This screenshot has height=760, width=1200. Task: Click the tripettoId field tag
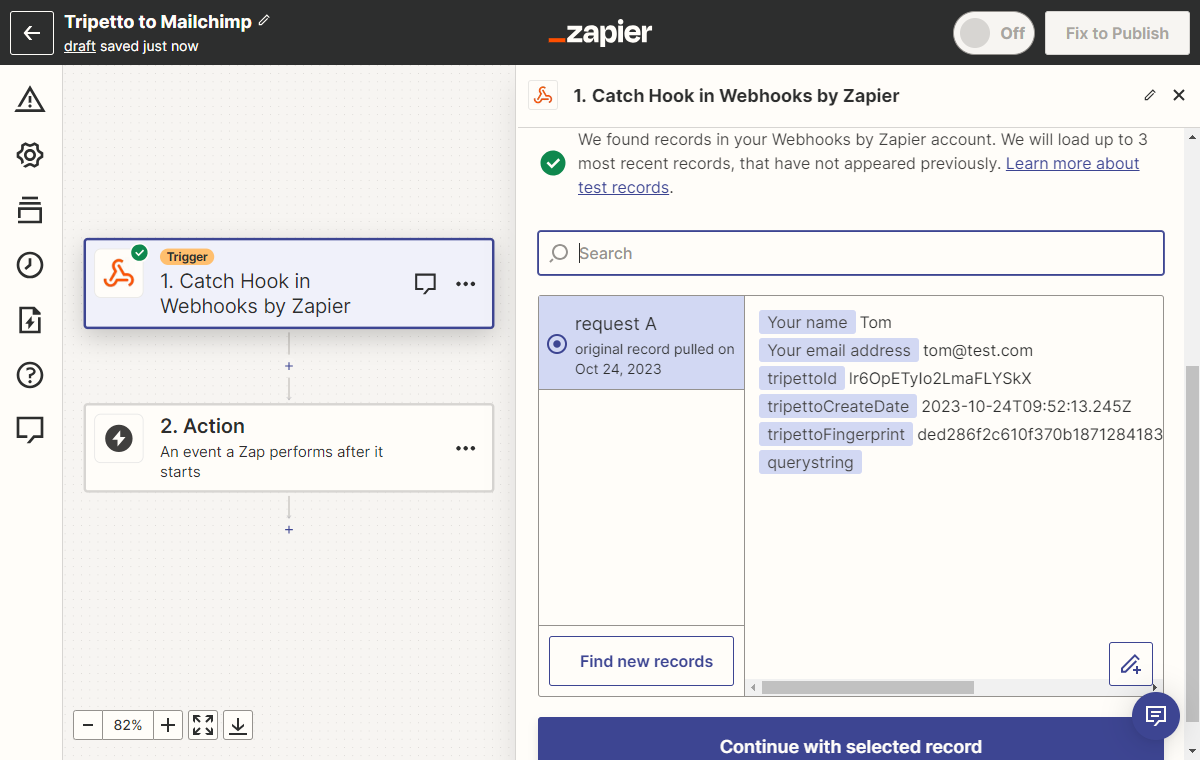coord(801,378)
